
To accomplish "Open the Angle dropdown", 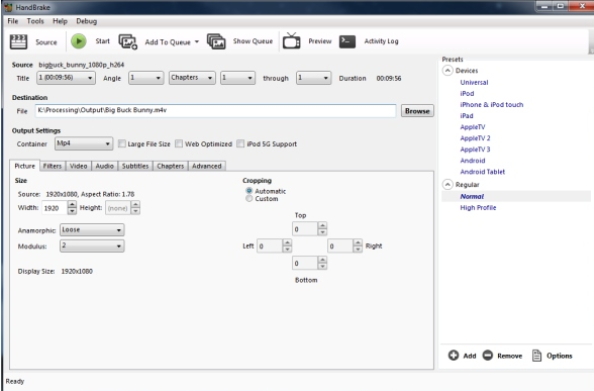I will coord(146,78).
